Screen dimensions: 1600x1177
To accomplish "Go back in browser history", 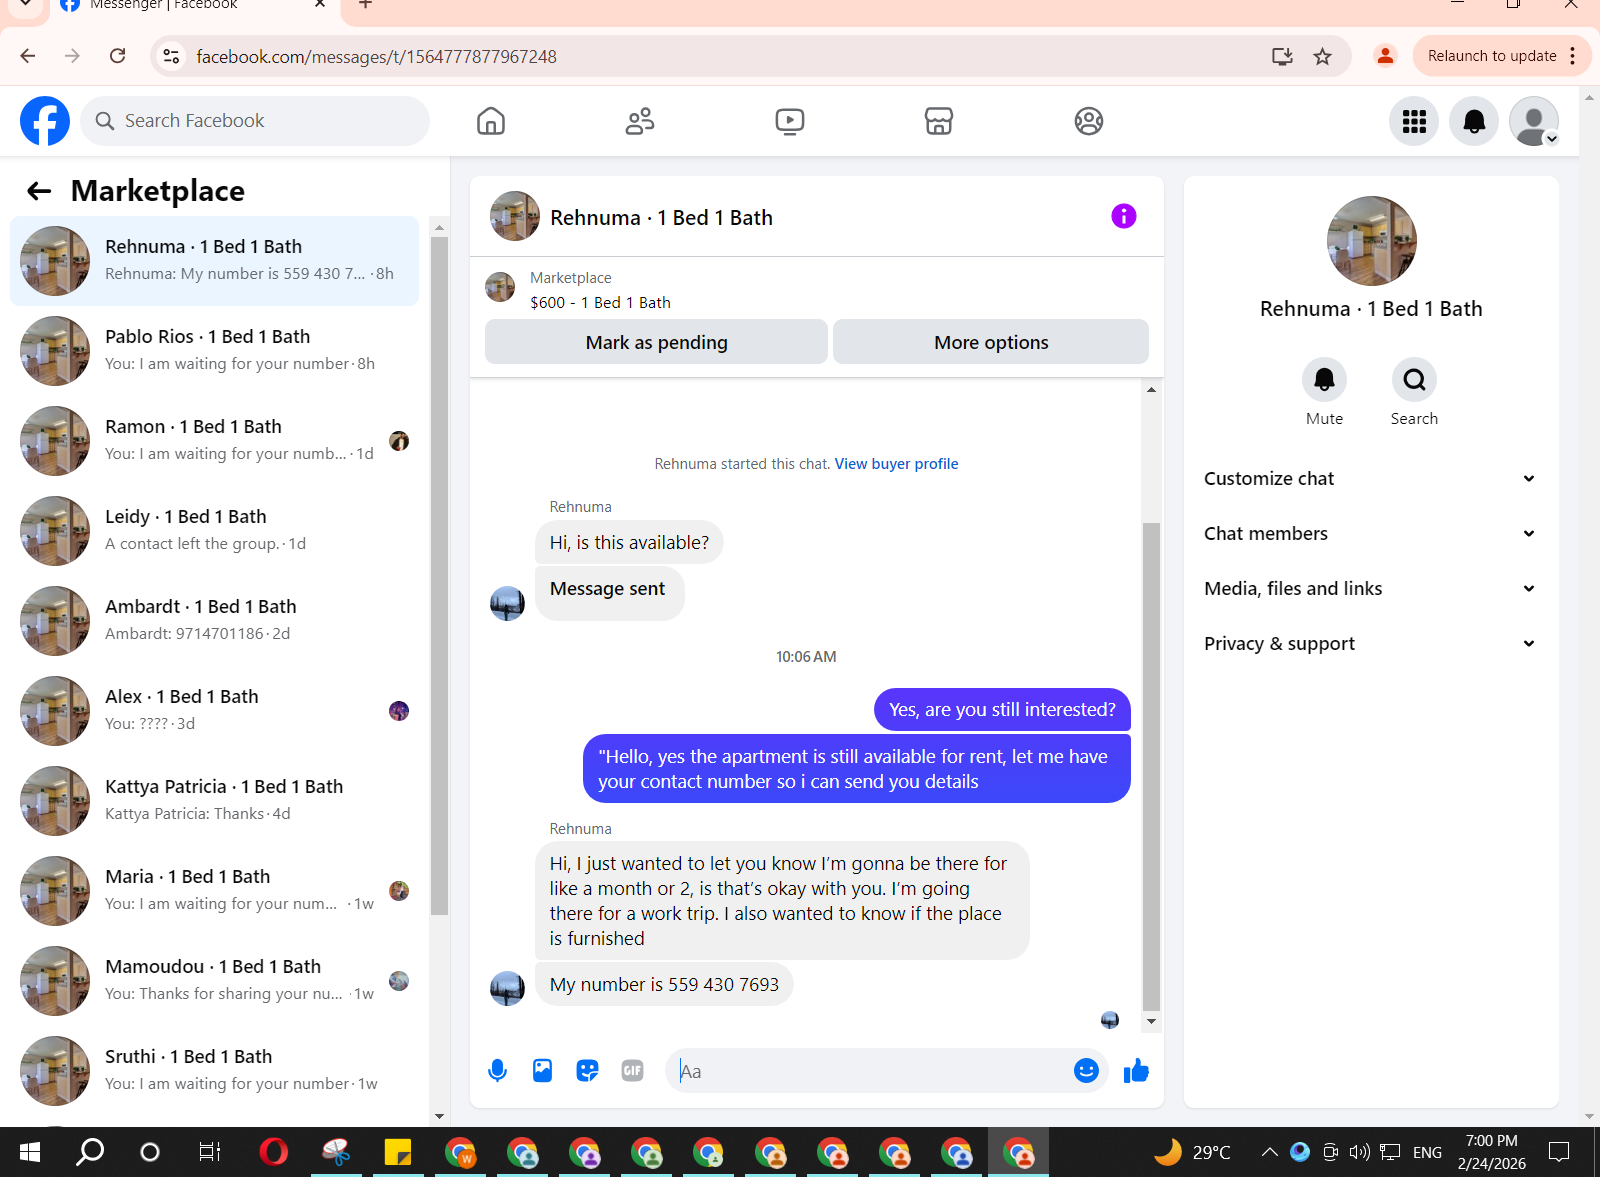I will pos(28,56).
